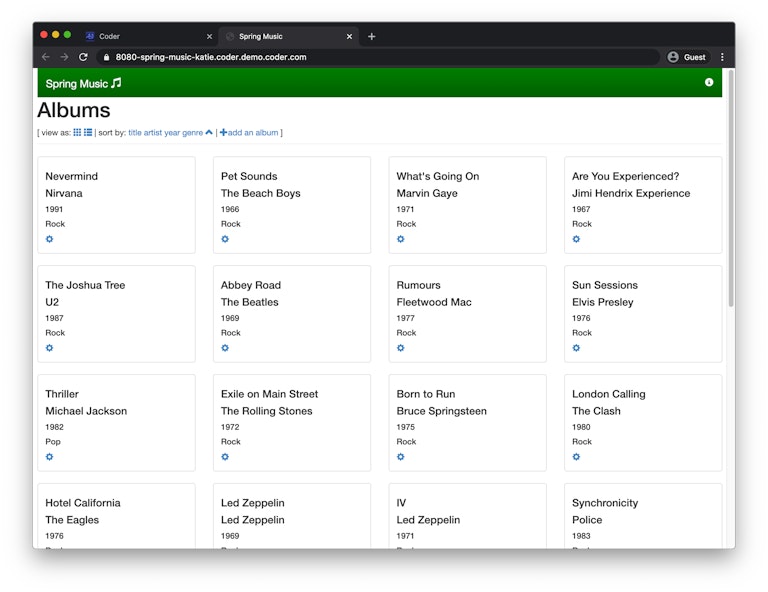Viewport: 768px width, 592px height.
Task: Click the Nevermind album title
Action: click(72, 176)
